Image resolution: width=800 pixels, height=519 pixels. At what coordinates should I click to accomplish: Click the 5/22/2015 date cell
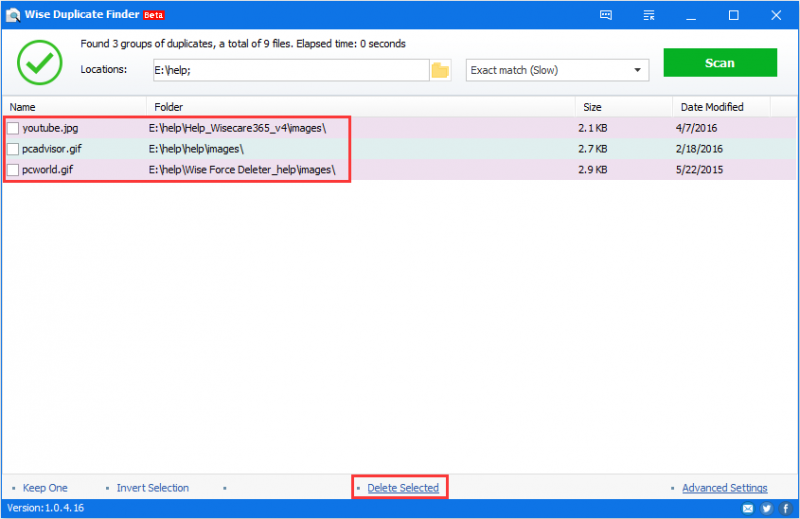click(699, 169)
